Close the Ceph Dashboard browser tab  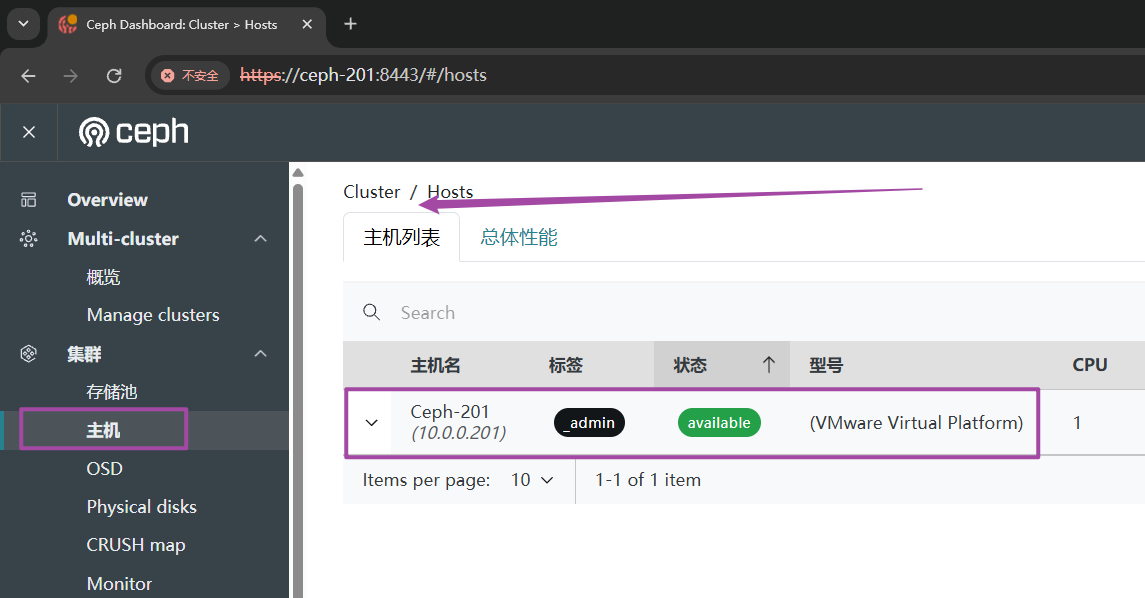[307, 24]
